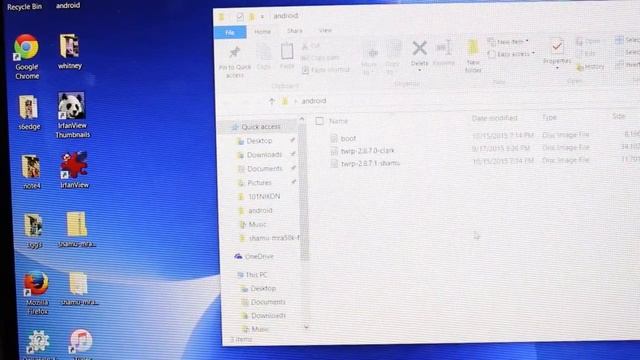This screenshot has width=640, height=360.
Task: Open Google Chrome desktop shortcut
Action: (27, 57)
